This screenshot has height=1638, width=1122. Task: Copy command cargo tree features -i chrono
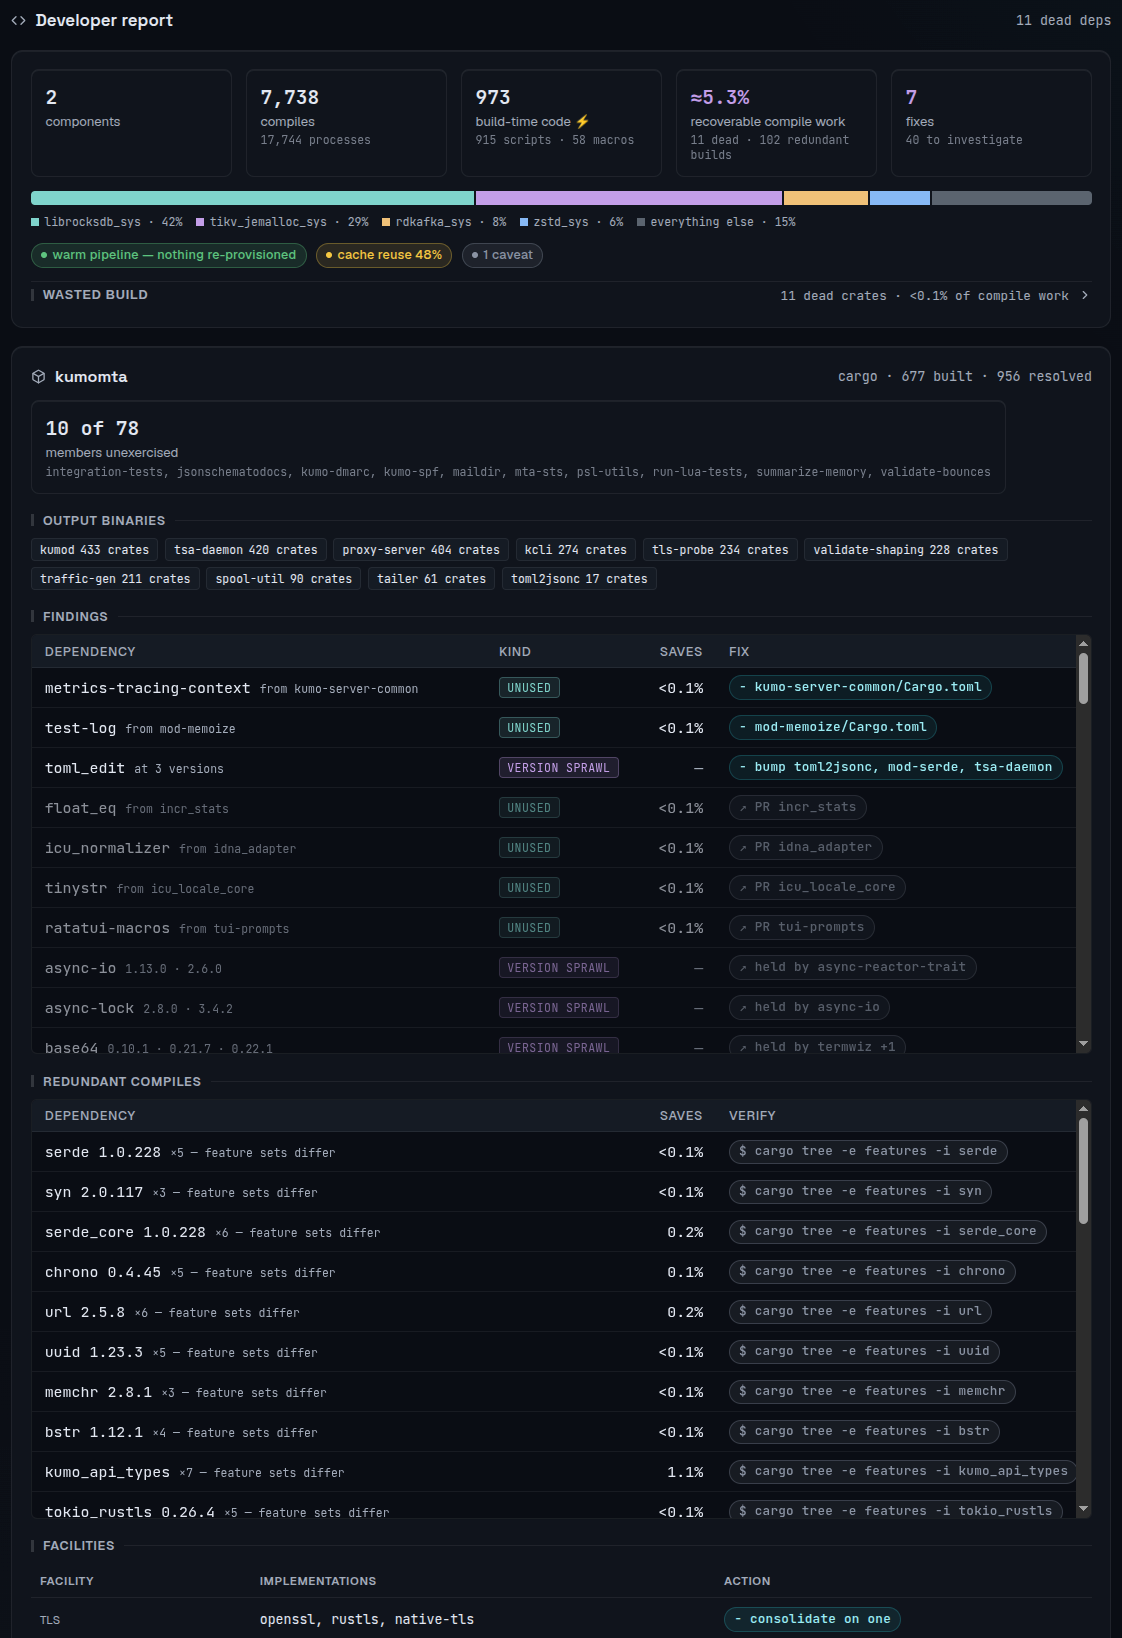point(872,1271)
